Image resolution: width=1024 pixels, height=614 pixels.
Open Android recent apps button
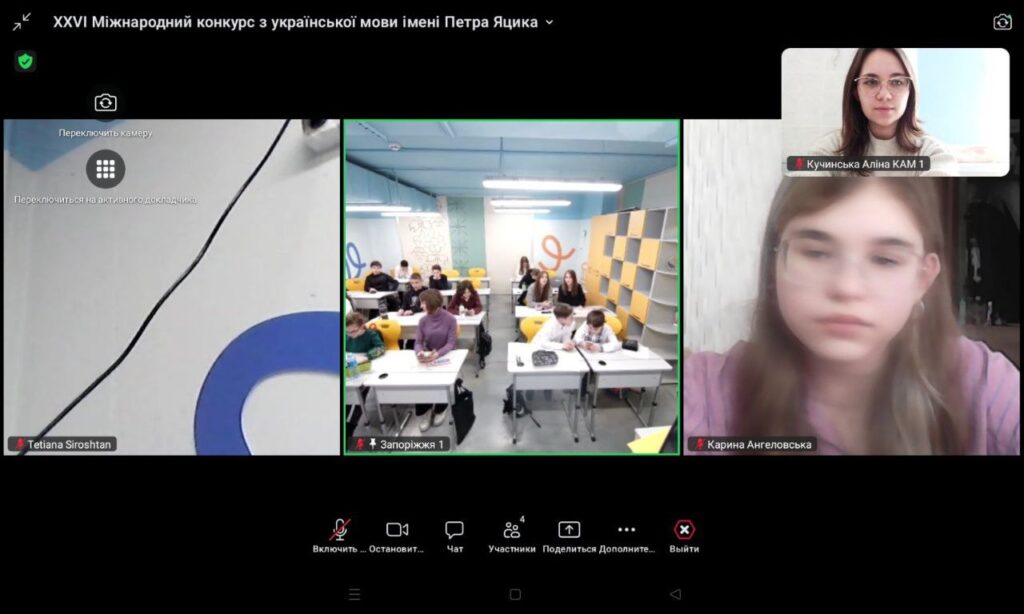point(354,594)
